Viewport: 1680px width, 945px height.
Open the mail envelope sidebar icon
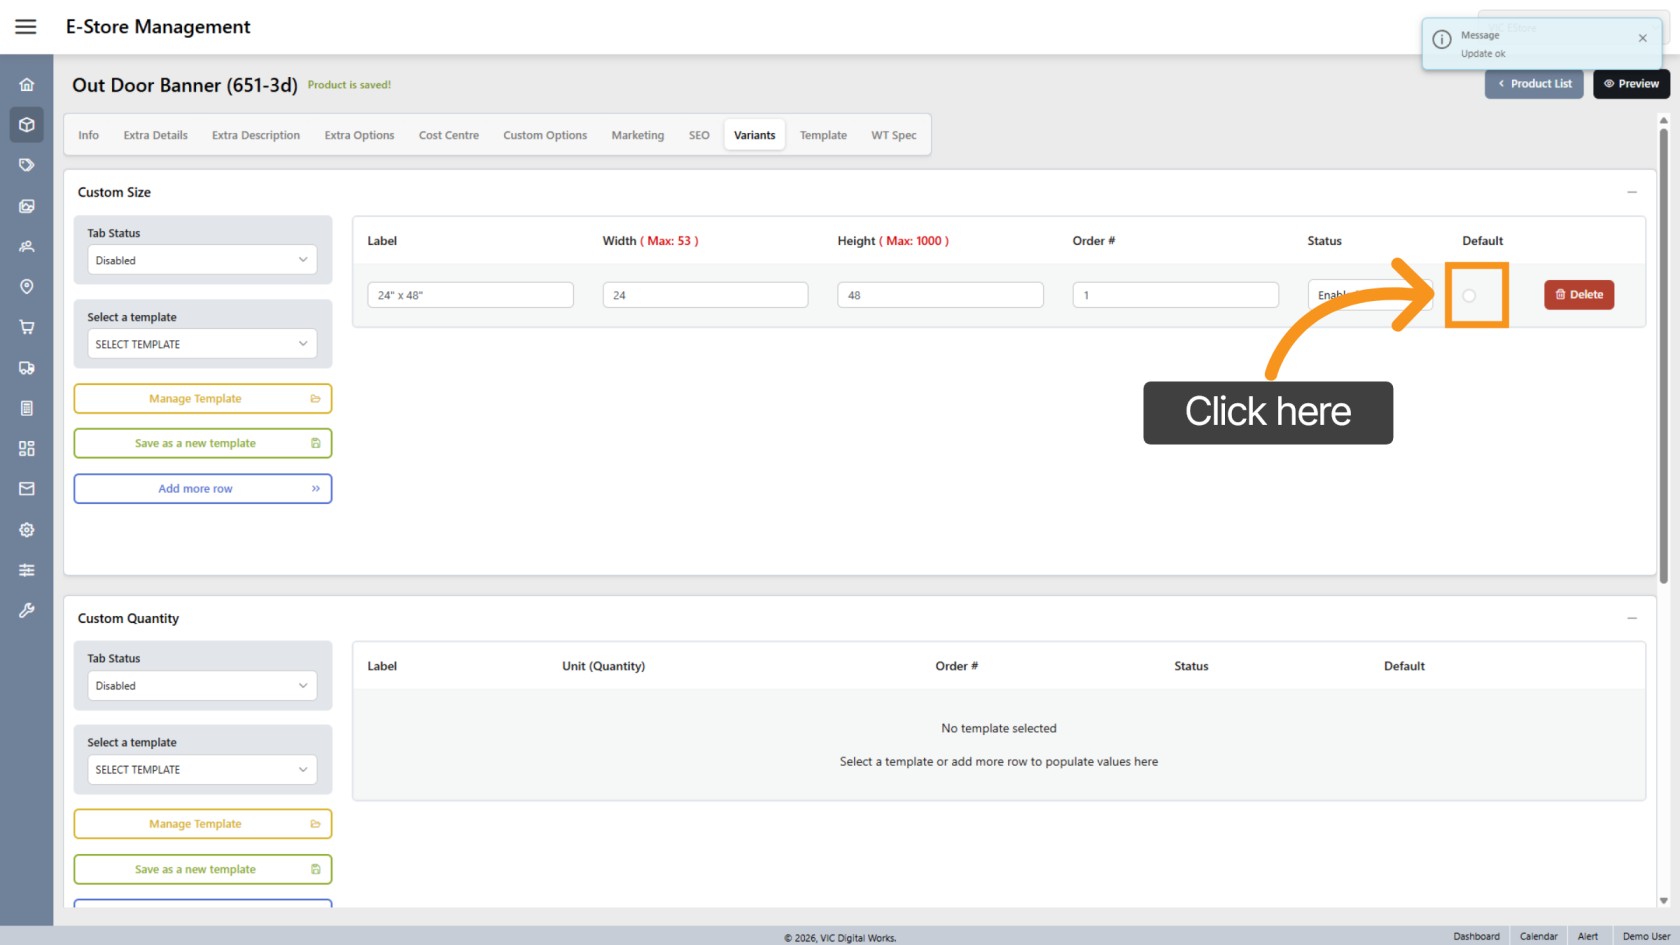[x=27, y=489]
